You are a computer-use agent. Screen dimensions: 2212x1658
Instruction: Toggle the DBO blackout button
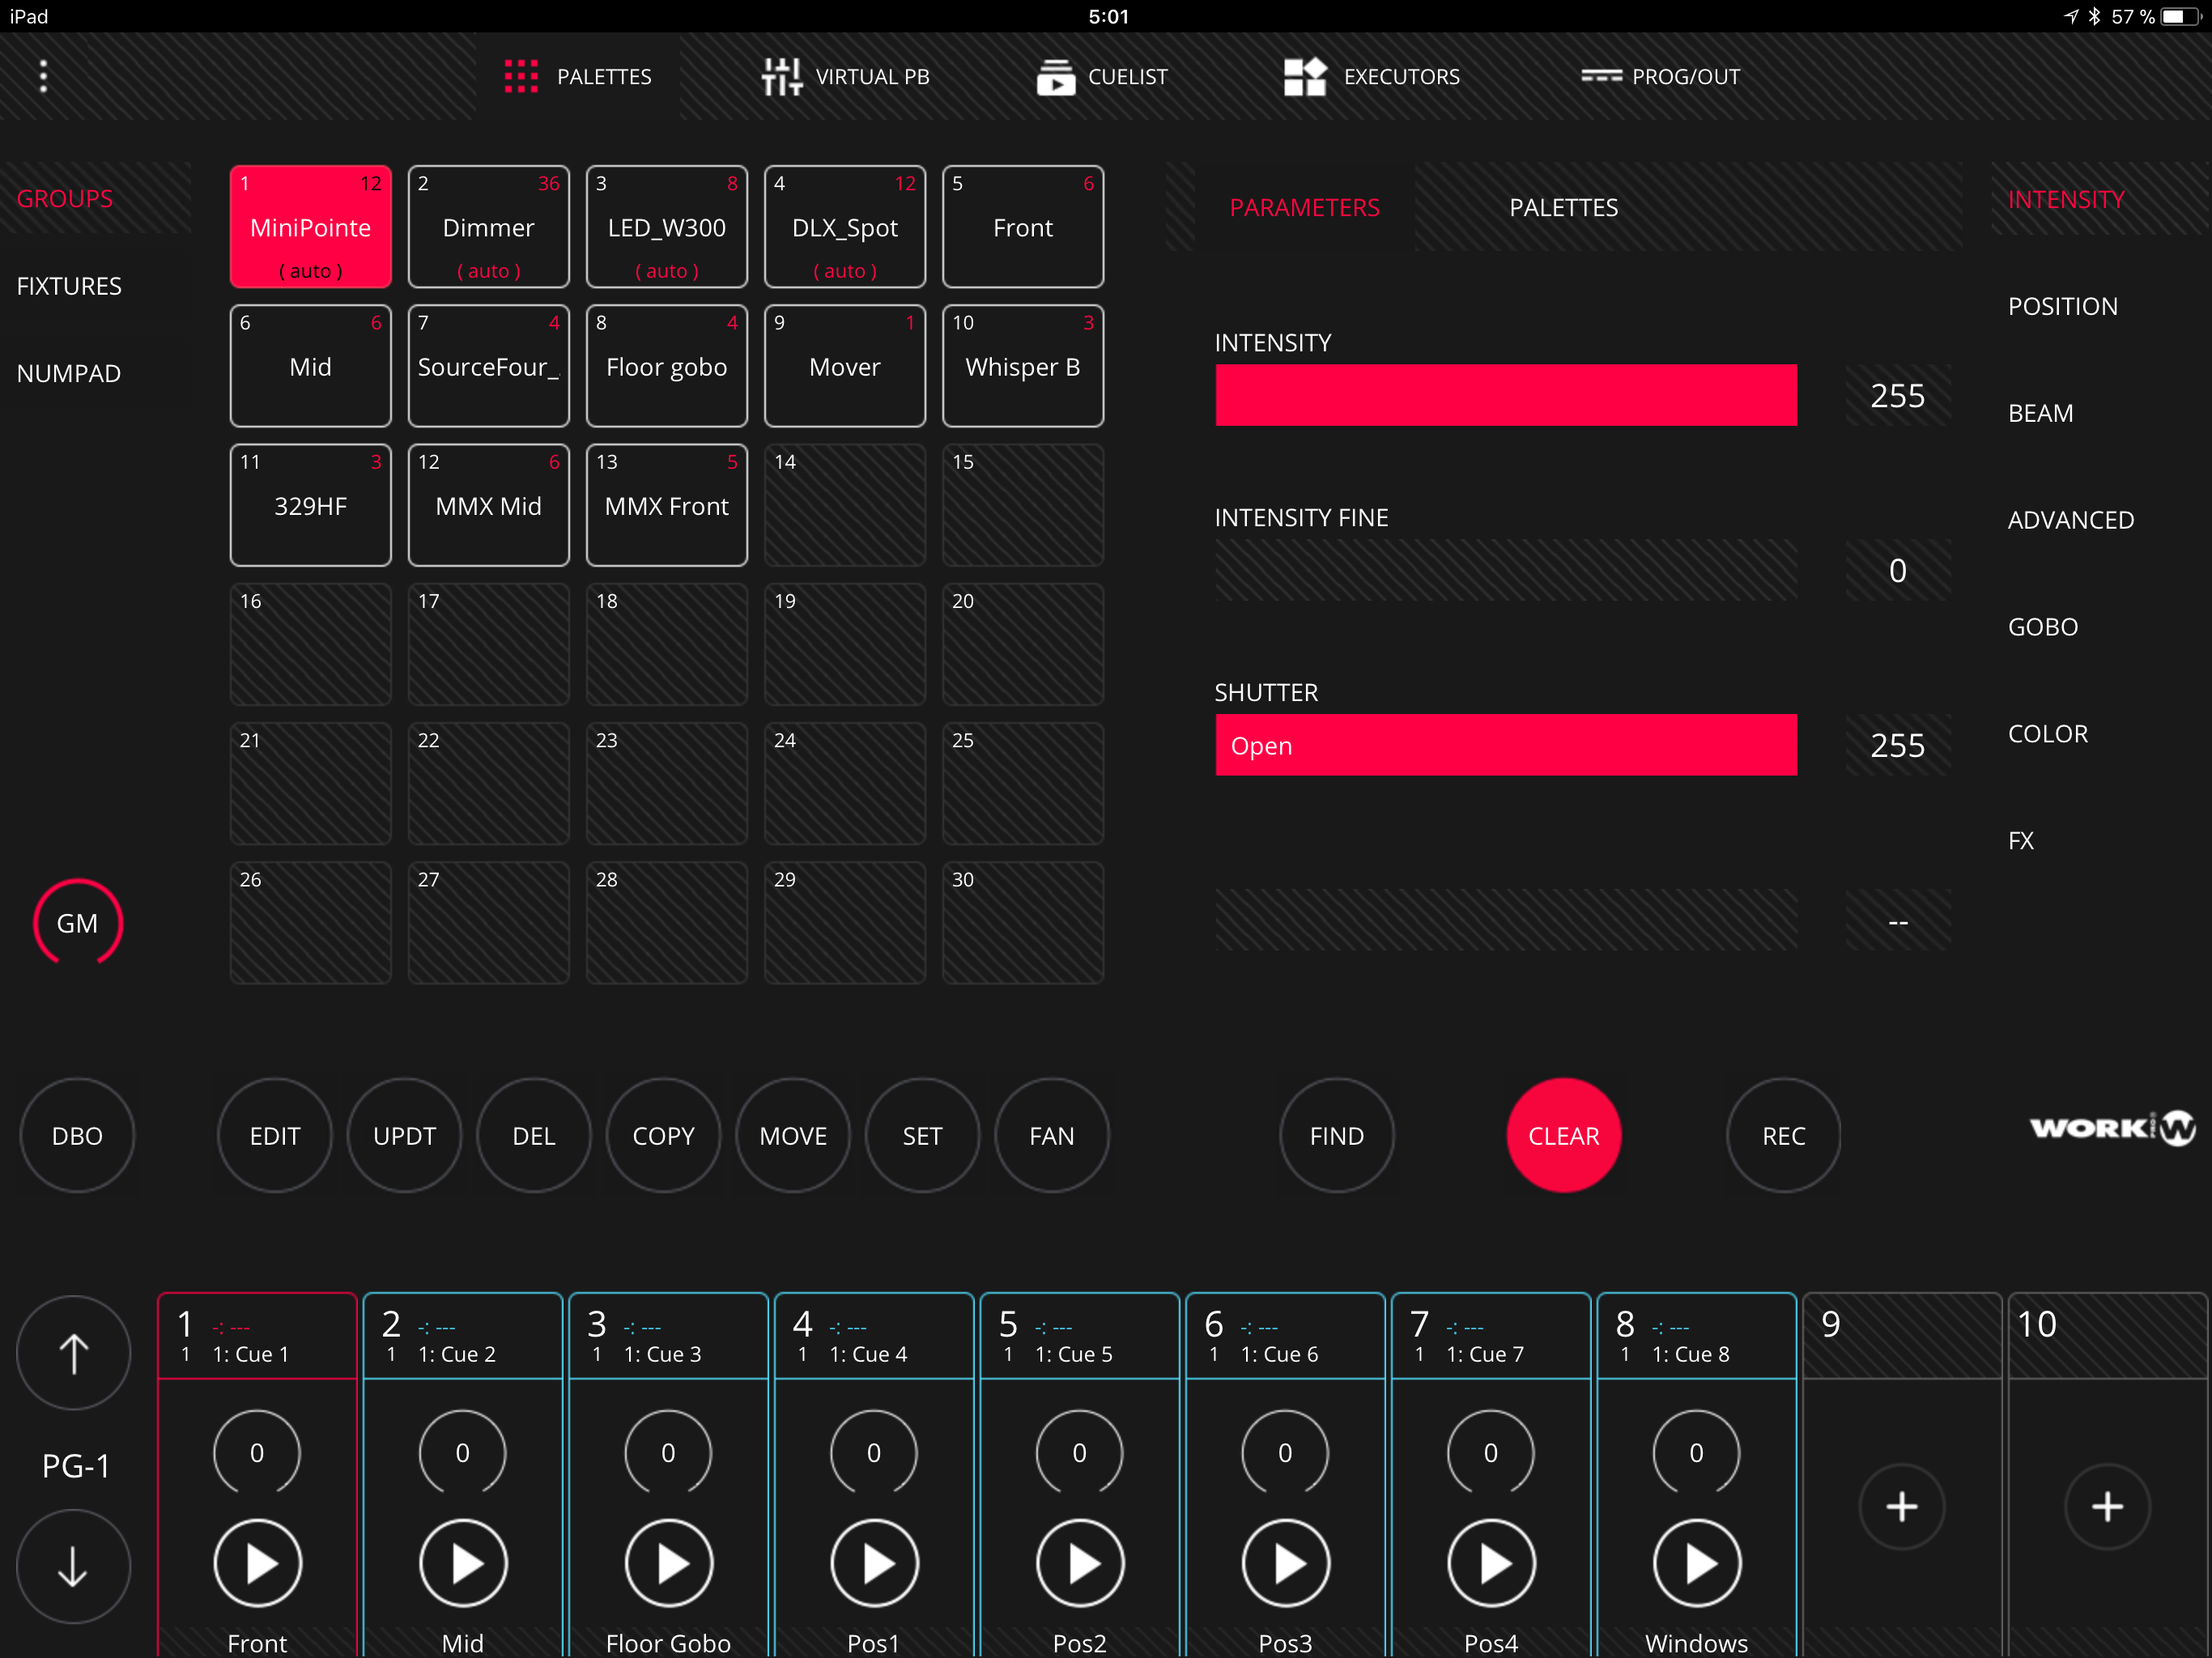coord(77,1135)
